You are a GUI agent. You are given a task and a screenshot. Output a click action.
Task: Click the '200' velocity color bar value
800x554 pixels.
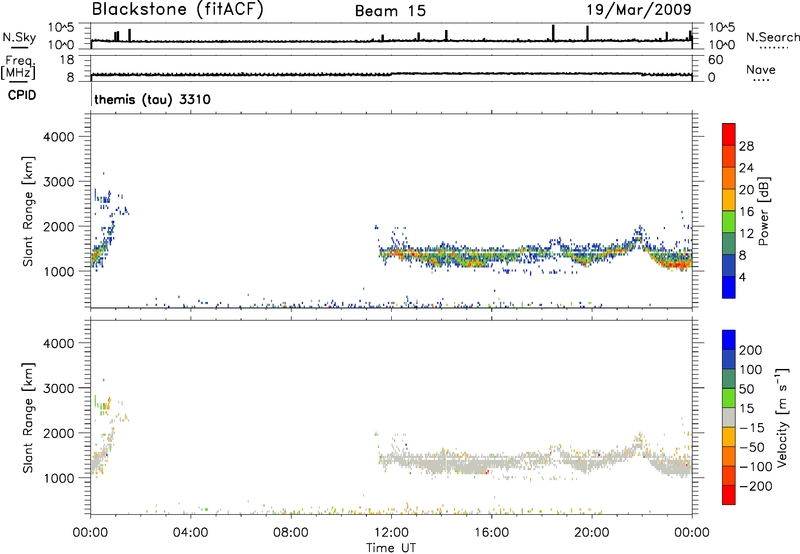tap(751, 350)
